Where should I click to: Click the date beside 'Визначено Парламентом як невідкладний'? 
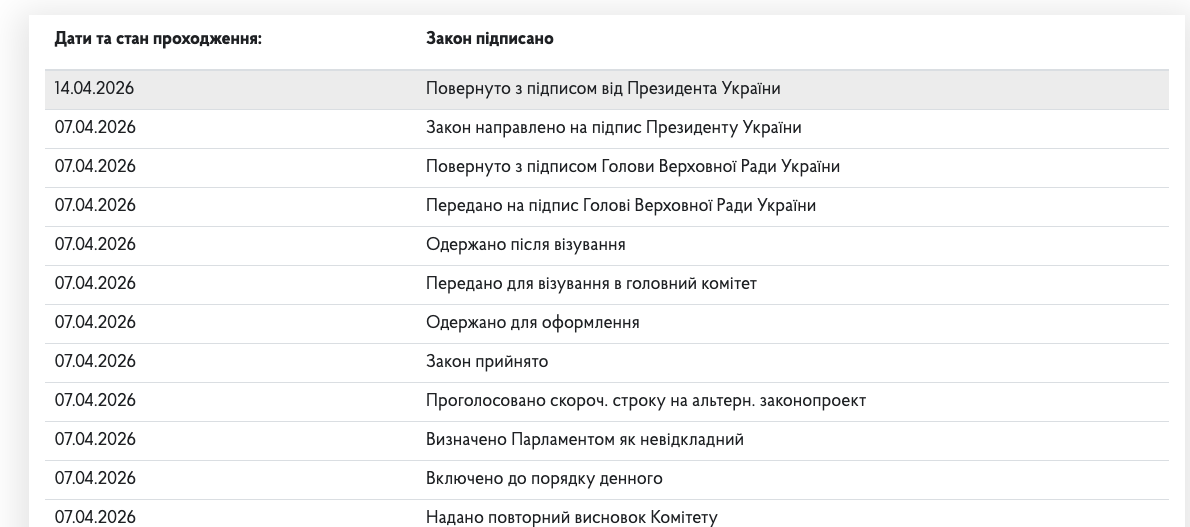(95, 440)
